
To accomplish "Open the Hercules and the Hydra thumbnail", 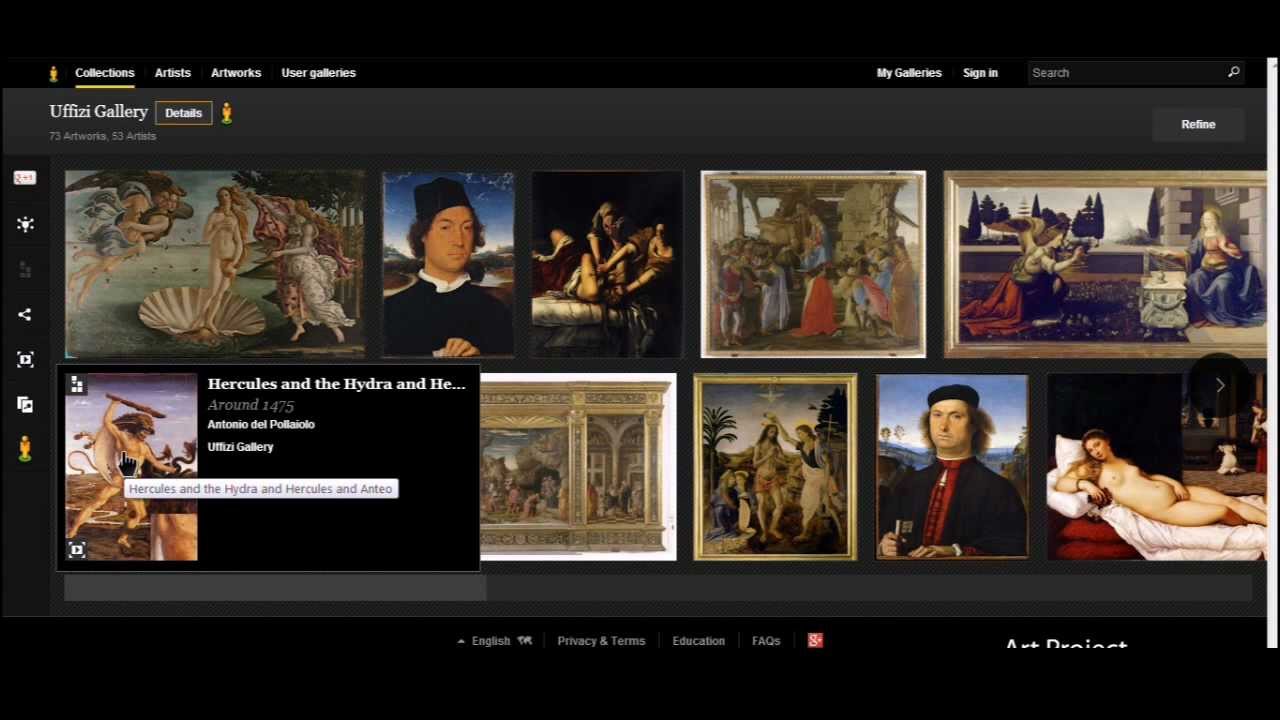I will tap(131, 467).
